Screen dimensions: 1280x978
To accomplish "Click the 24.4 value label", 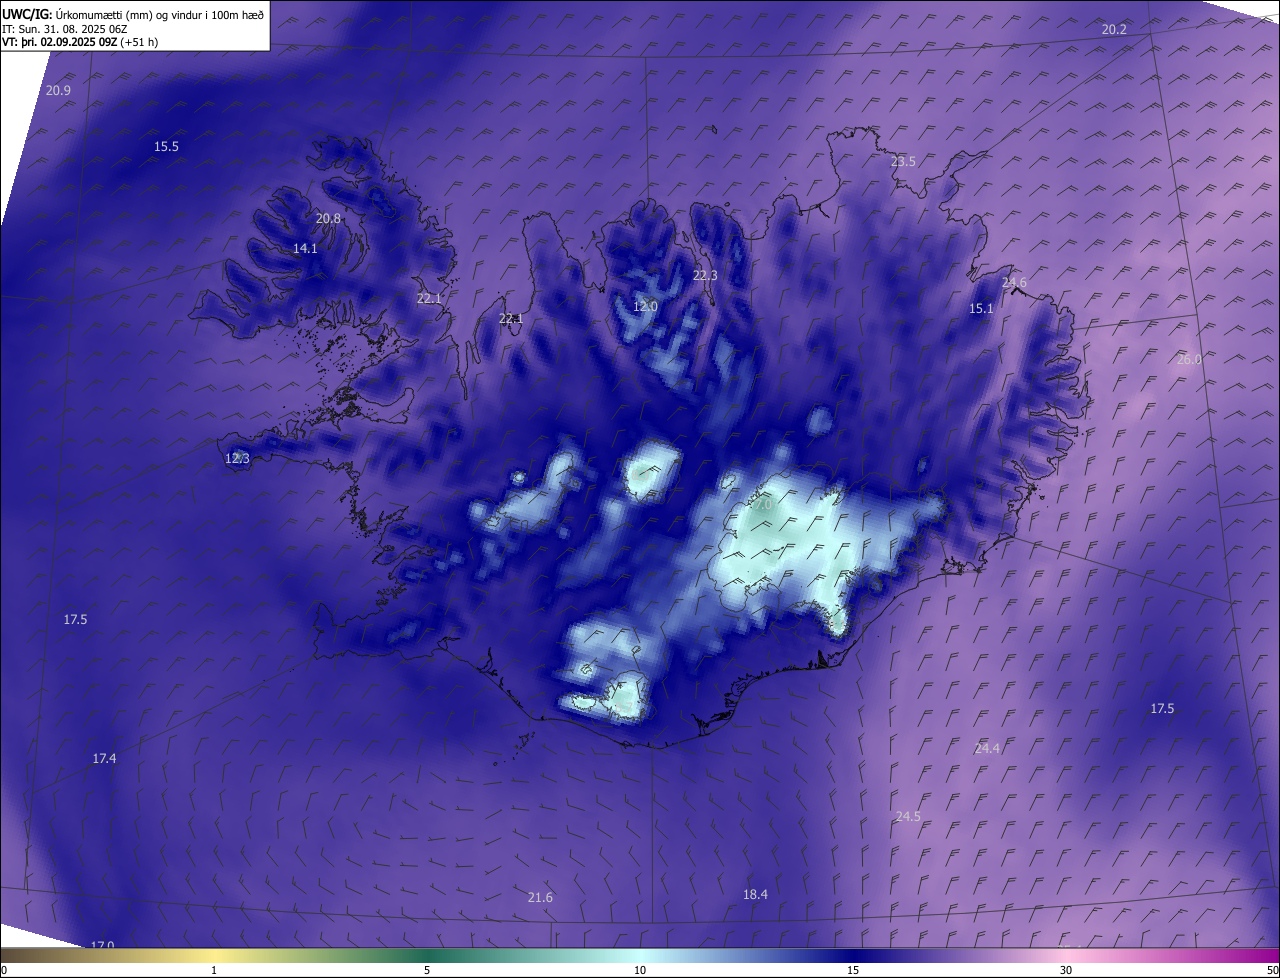I will [x=987, y=749].
